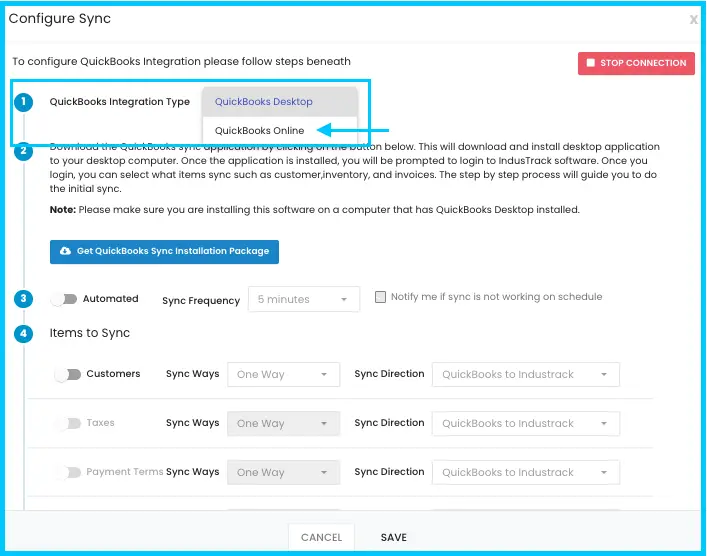Enable the Payment Terms sync toggle

pos(67,472)
